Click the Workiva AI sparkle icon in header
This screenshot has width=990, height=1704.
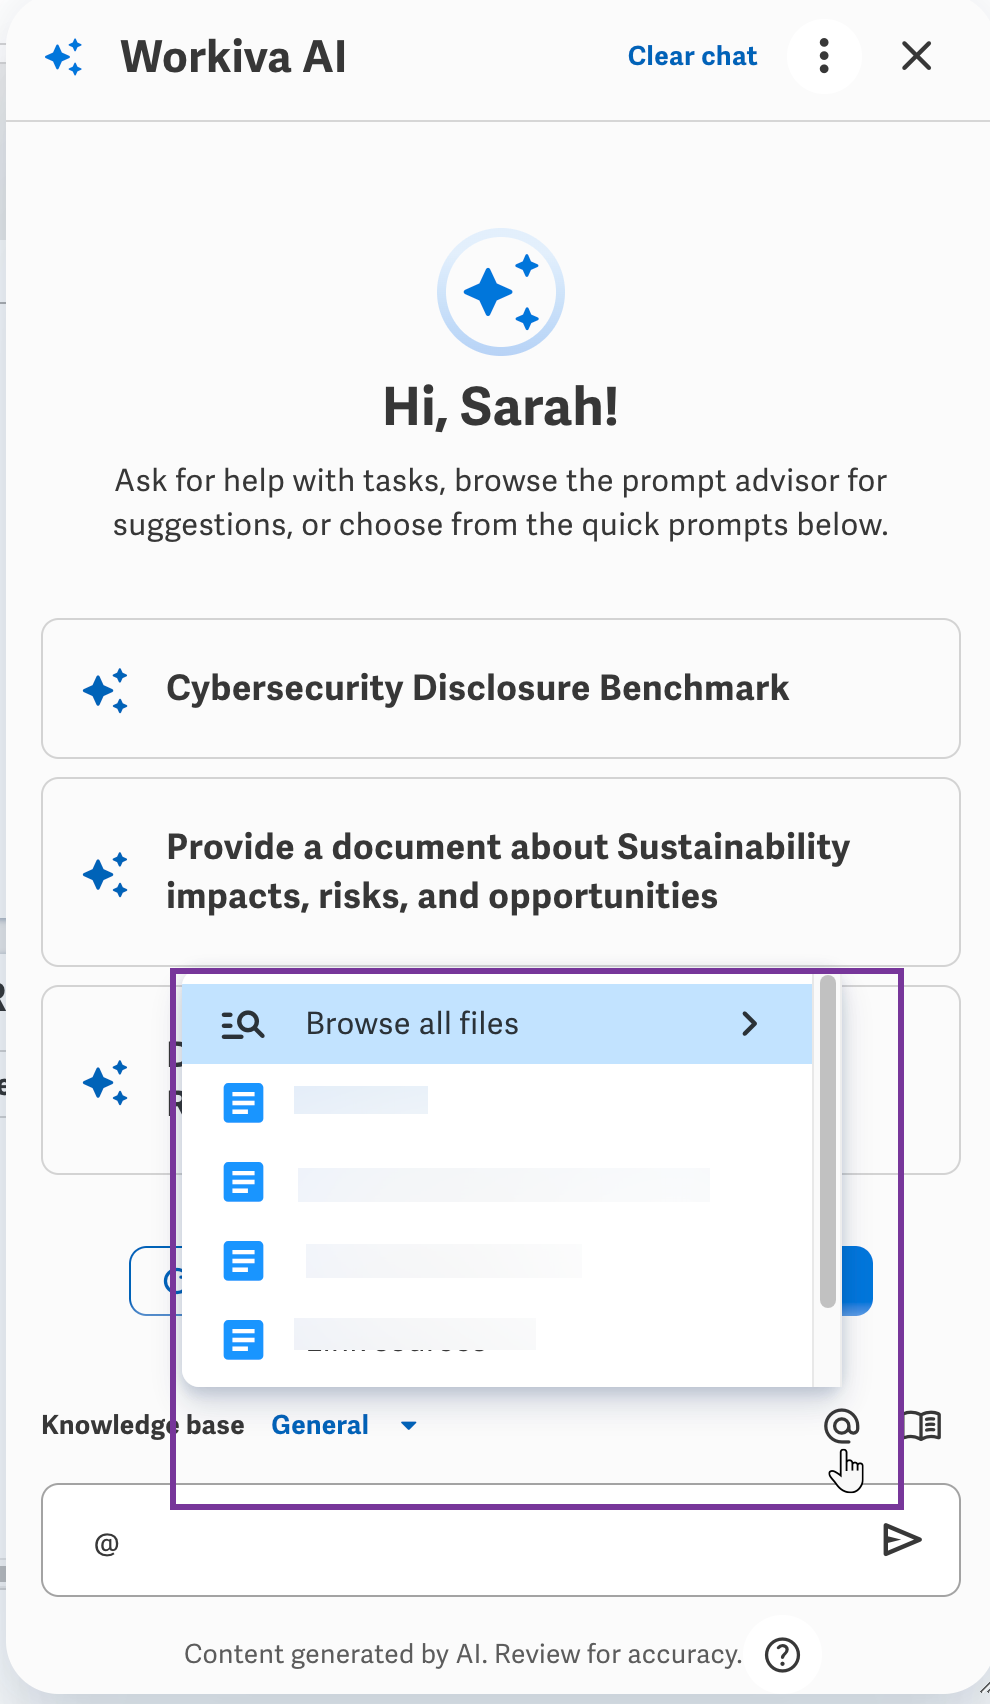[65, 57]
